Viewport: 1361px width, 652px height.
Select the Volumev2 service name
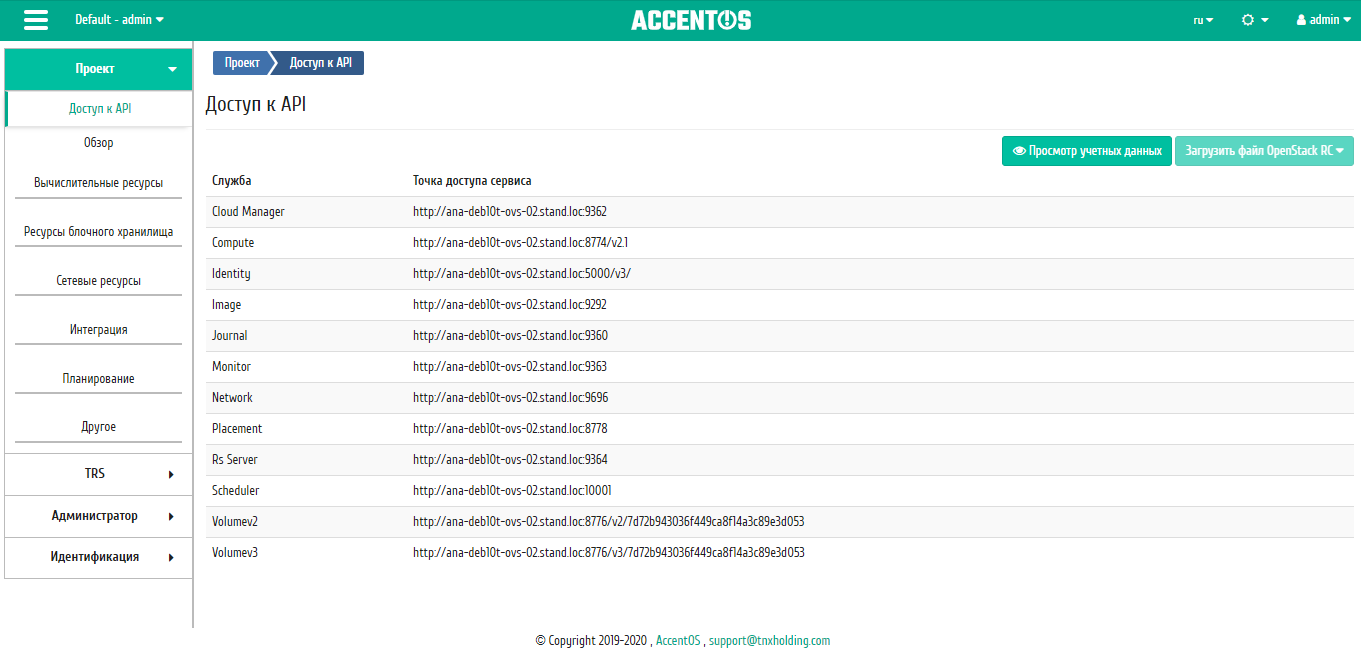(235, 522)
